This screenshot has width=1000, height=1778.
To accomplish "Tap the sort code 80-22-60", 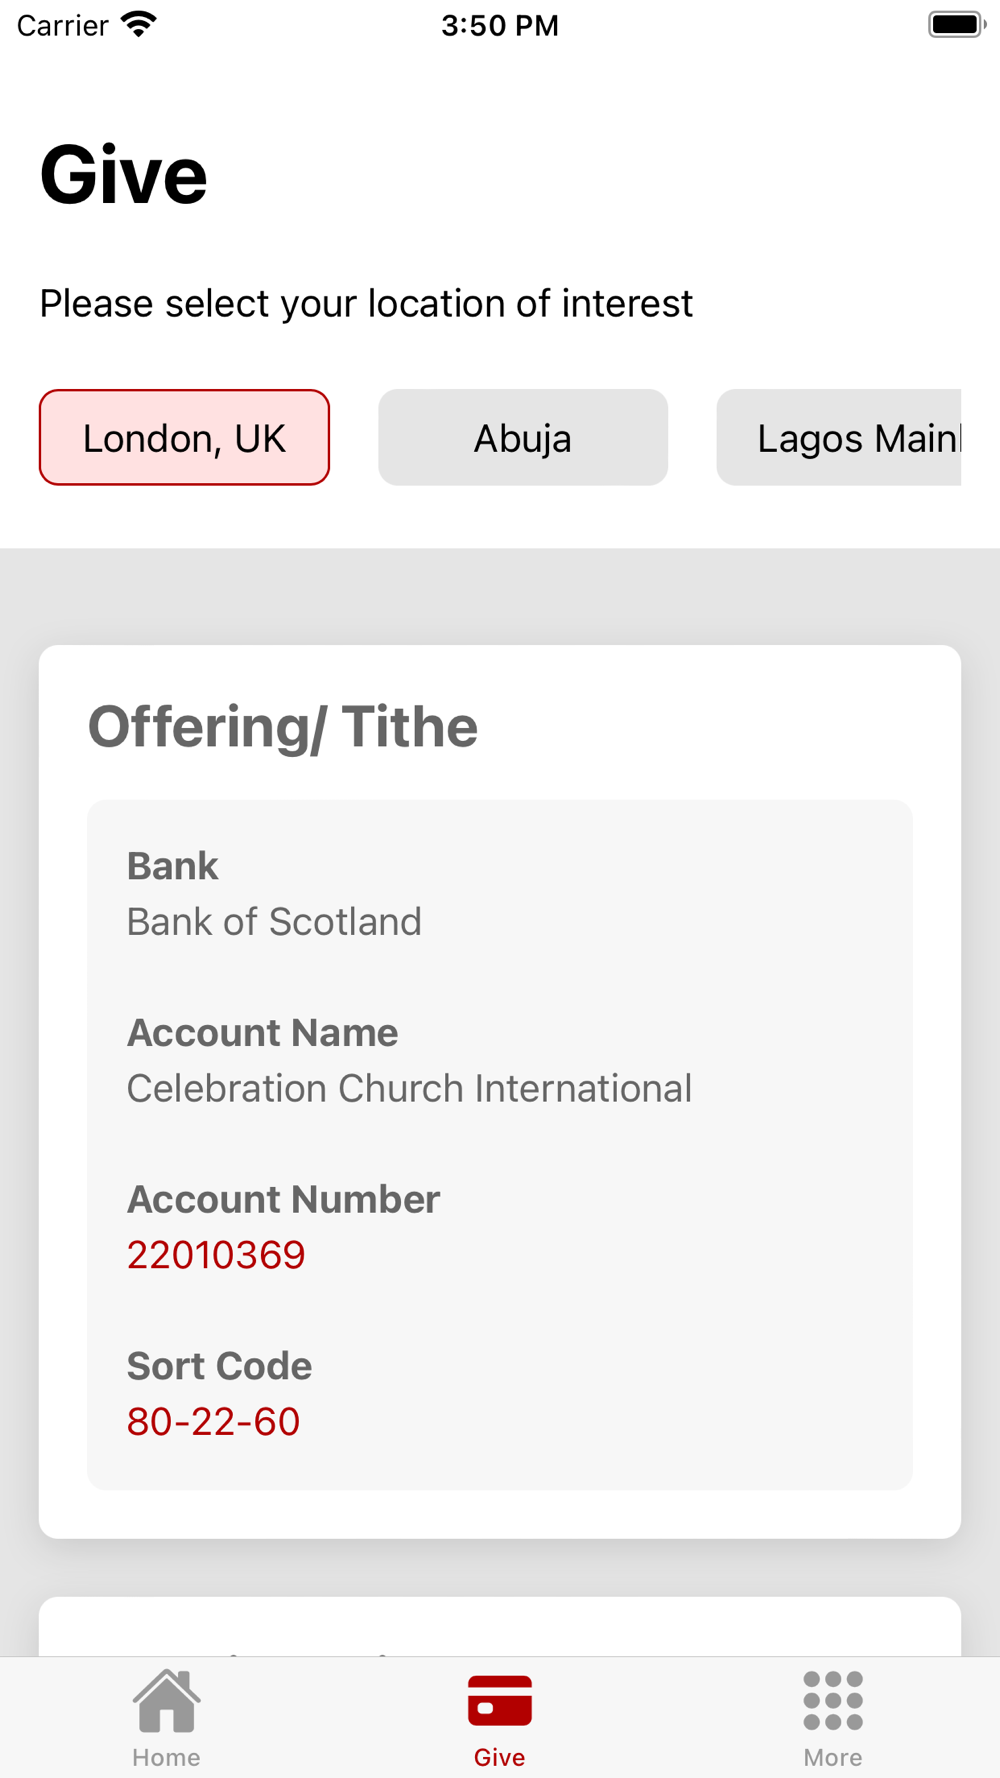I will 213,1422.
